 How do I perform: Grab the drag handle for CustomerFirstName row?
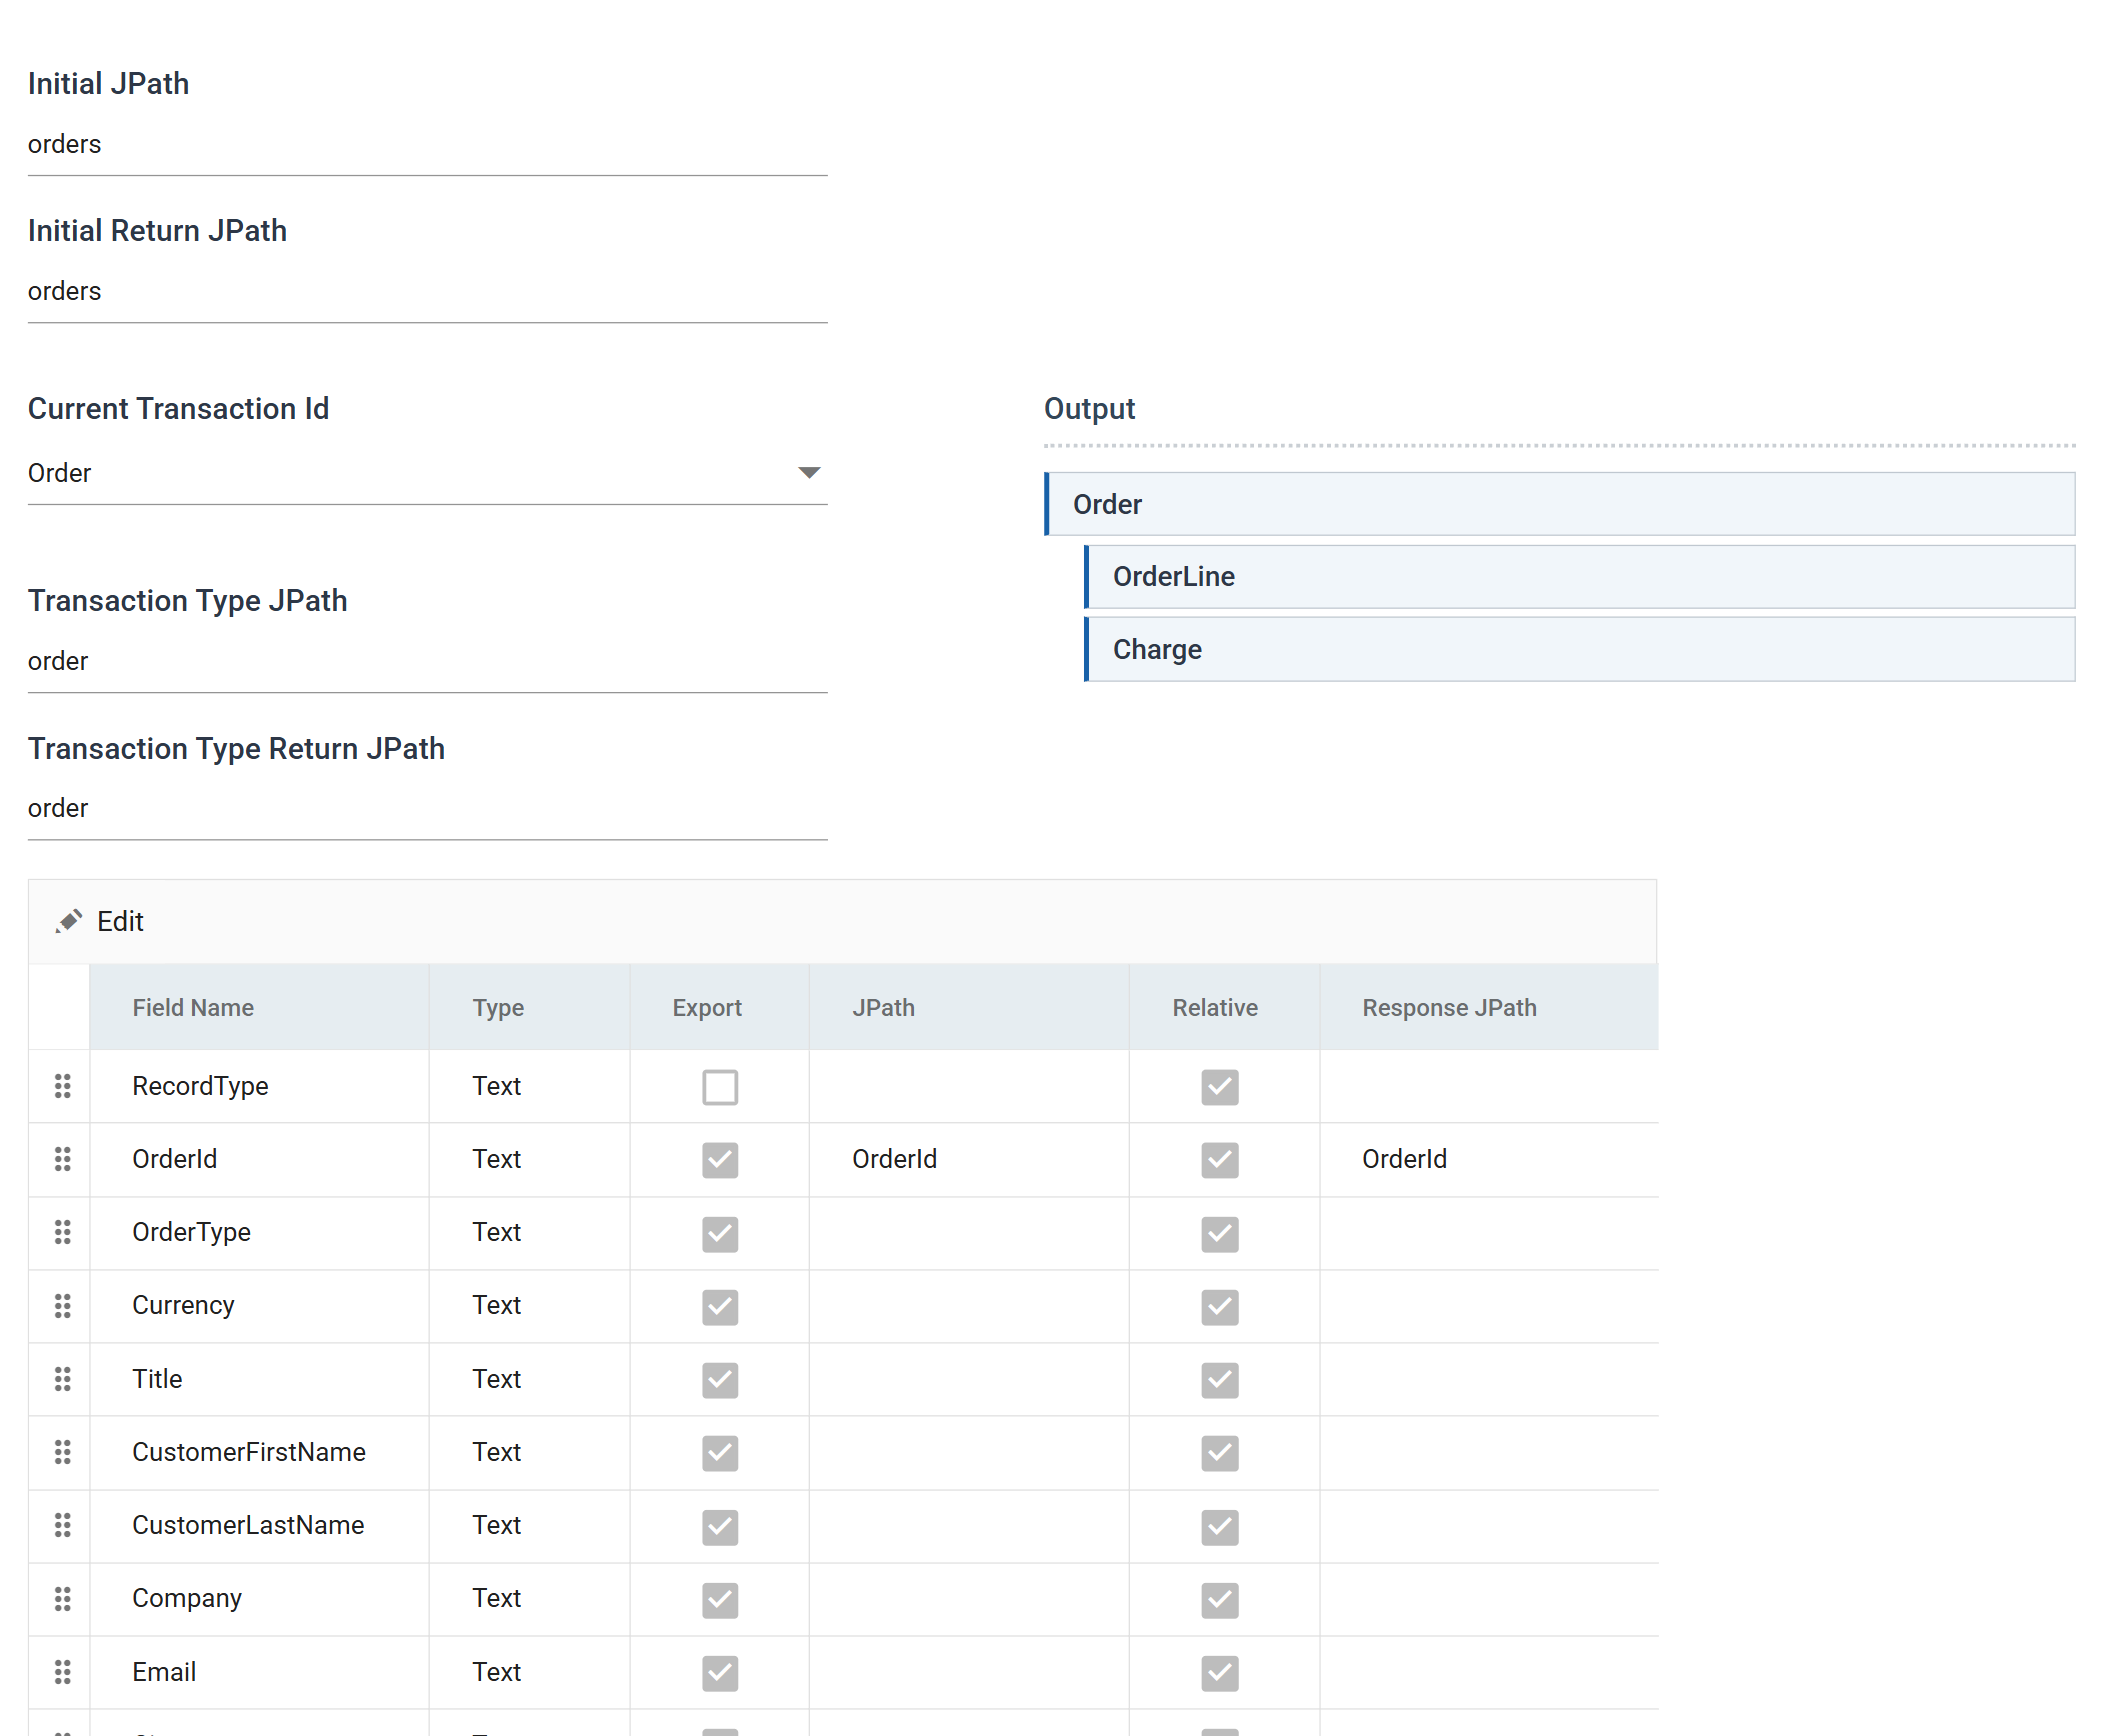62,1452
